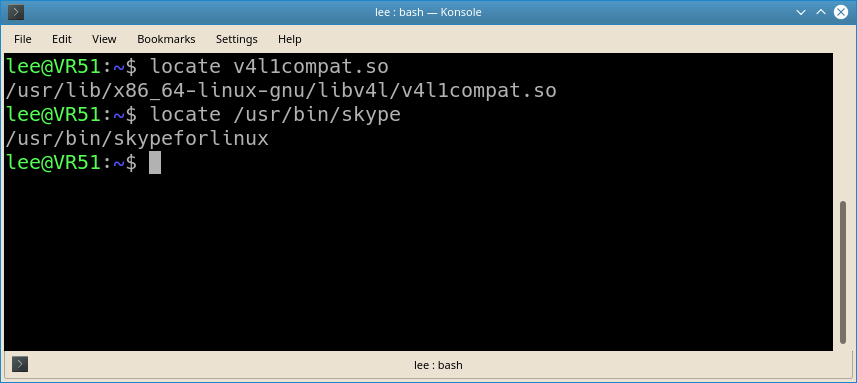Open the Bookmarks menu
The height and width of the screenshot is (383, 857).
[x=166, y=39]
